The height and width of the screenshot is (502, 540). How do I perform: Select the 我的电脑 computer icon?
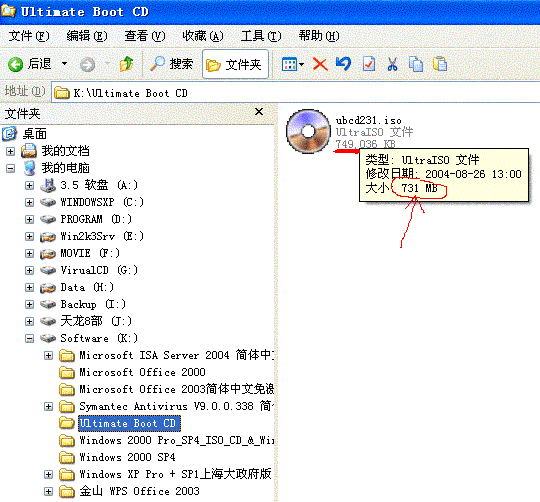30,168
